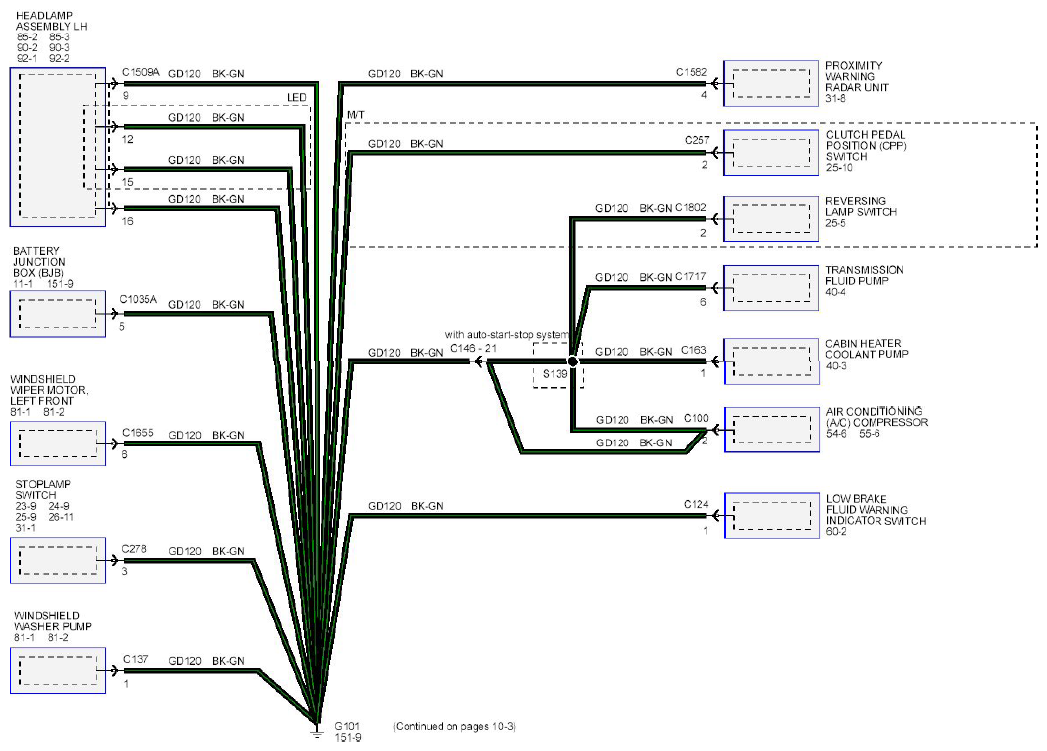Select the 'G101' ground label
The width and height of the screenshot is (1047, 751).
coord(347,726)
